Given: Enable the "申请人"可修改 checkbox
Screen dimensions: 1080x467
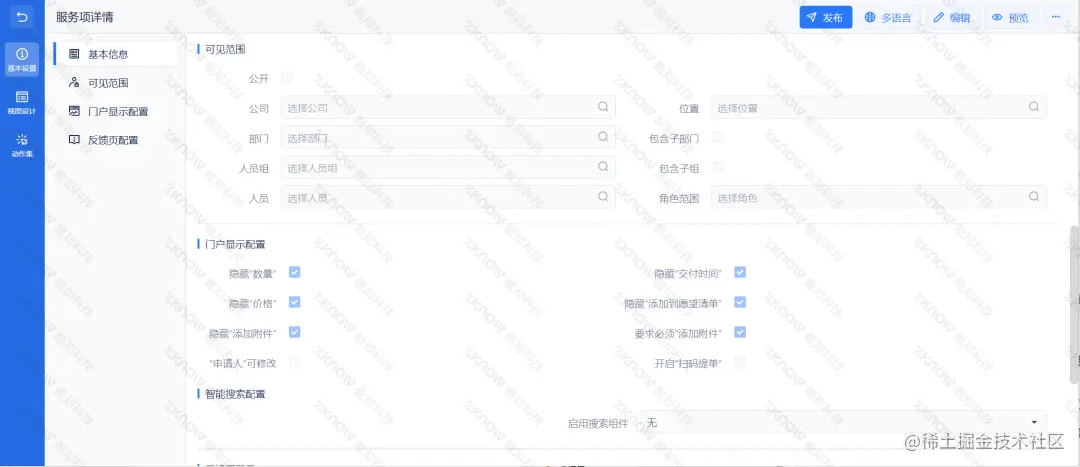Looking at the screenshot, I should [x=294, y=362].
